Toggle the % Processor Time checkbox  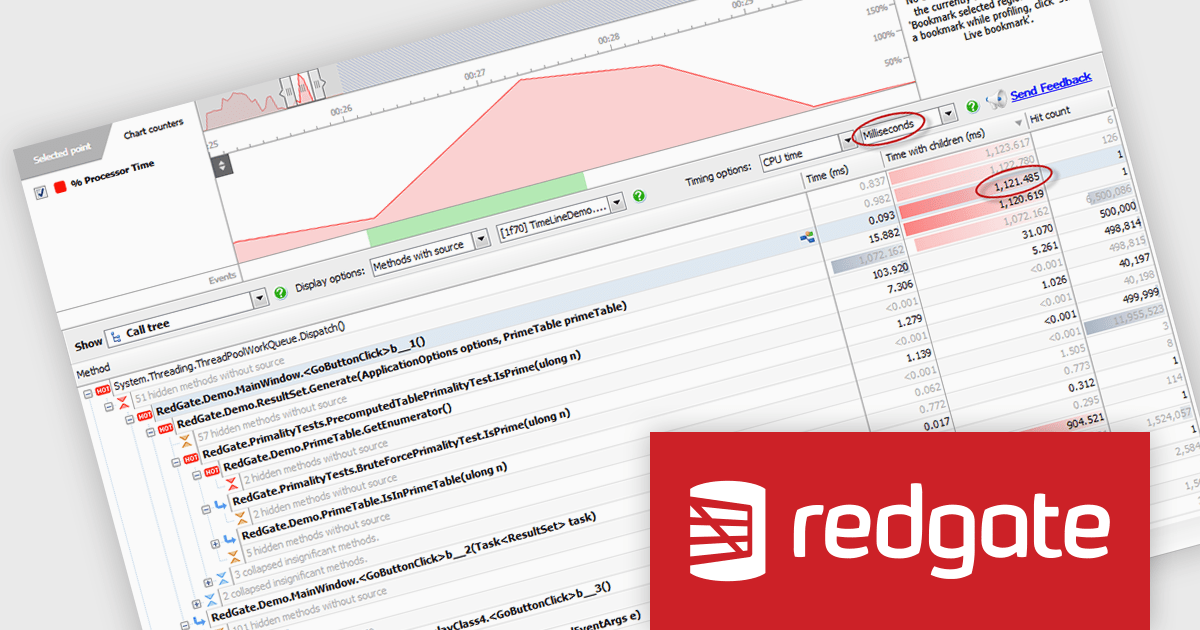pos(41,193)
